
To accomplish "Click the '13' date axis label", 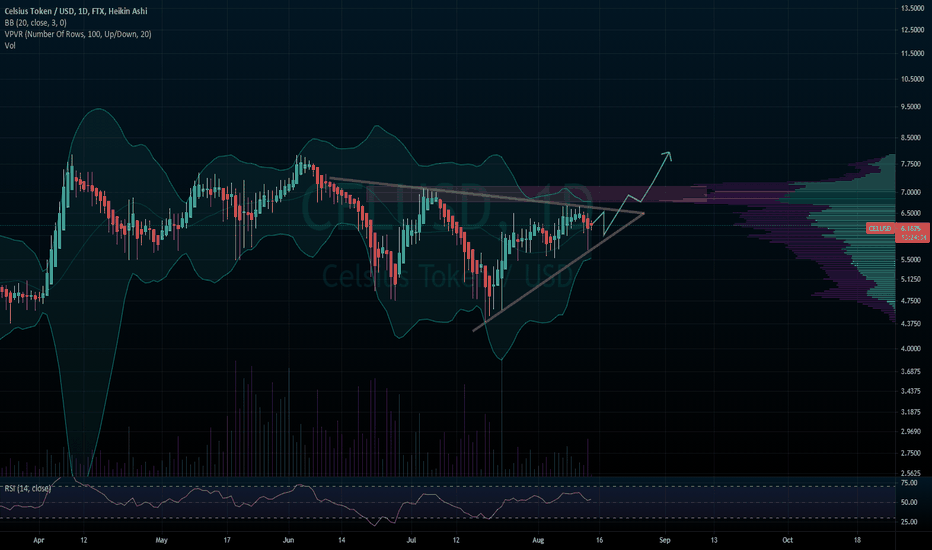I will (713, 540).
